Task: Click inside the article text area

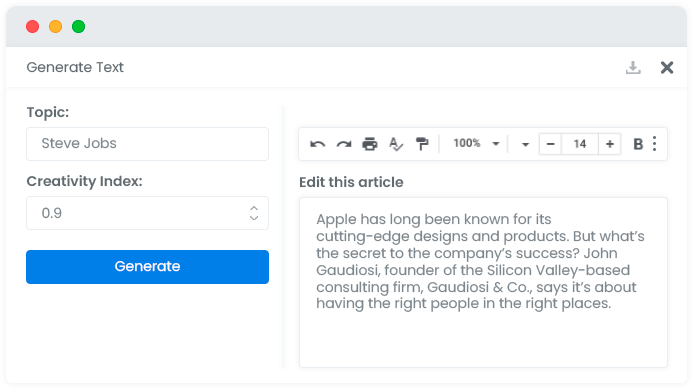Action: pyautogui.click(x=483, y=282)
